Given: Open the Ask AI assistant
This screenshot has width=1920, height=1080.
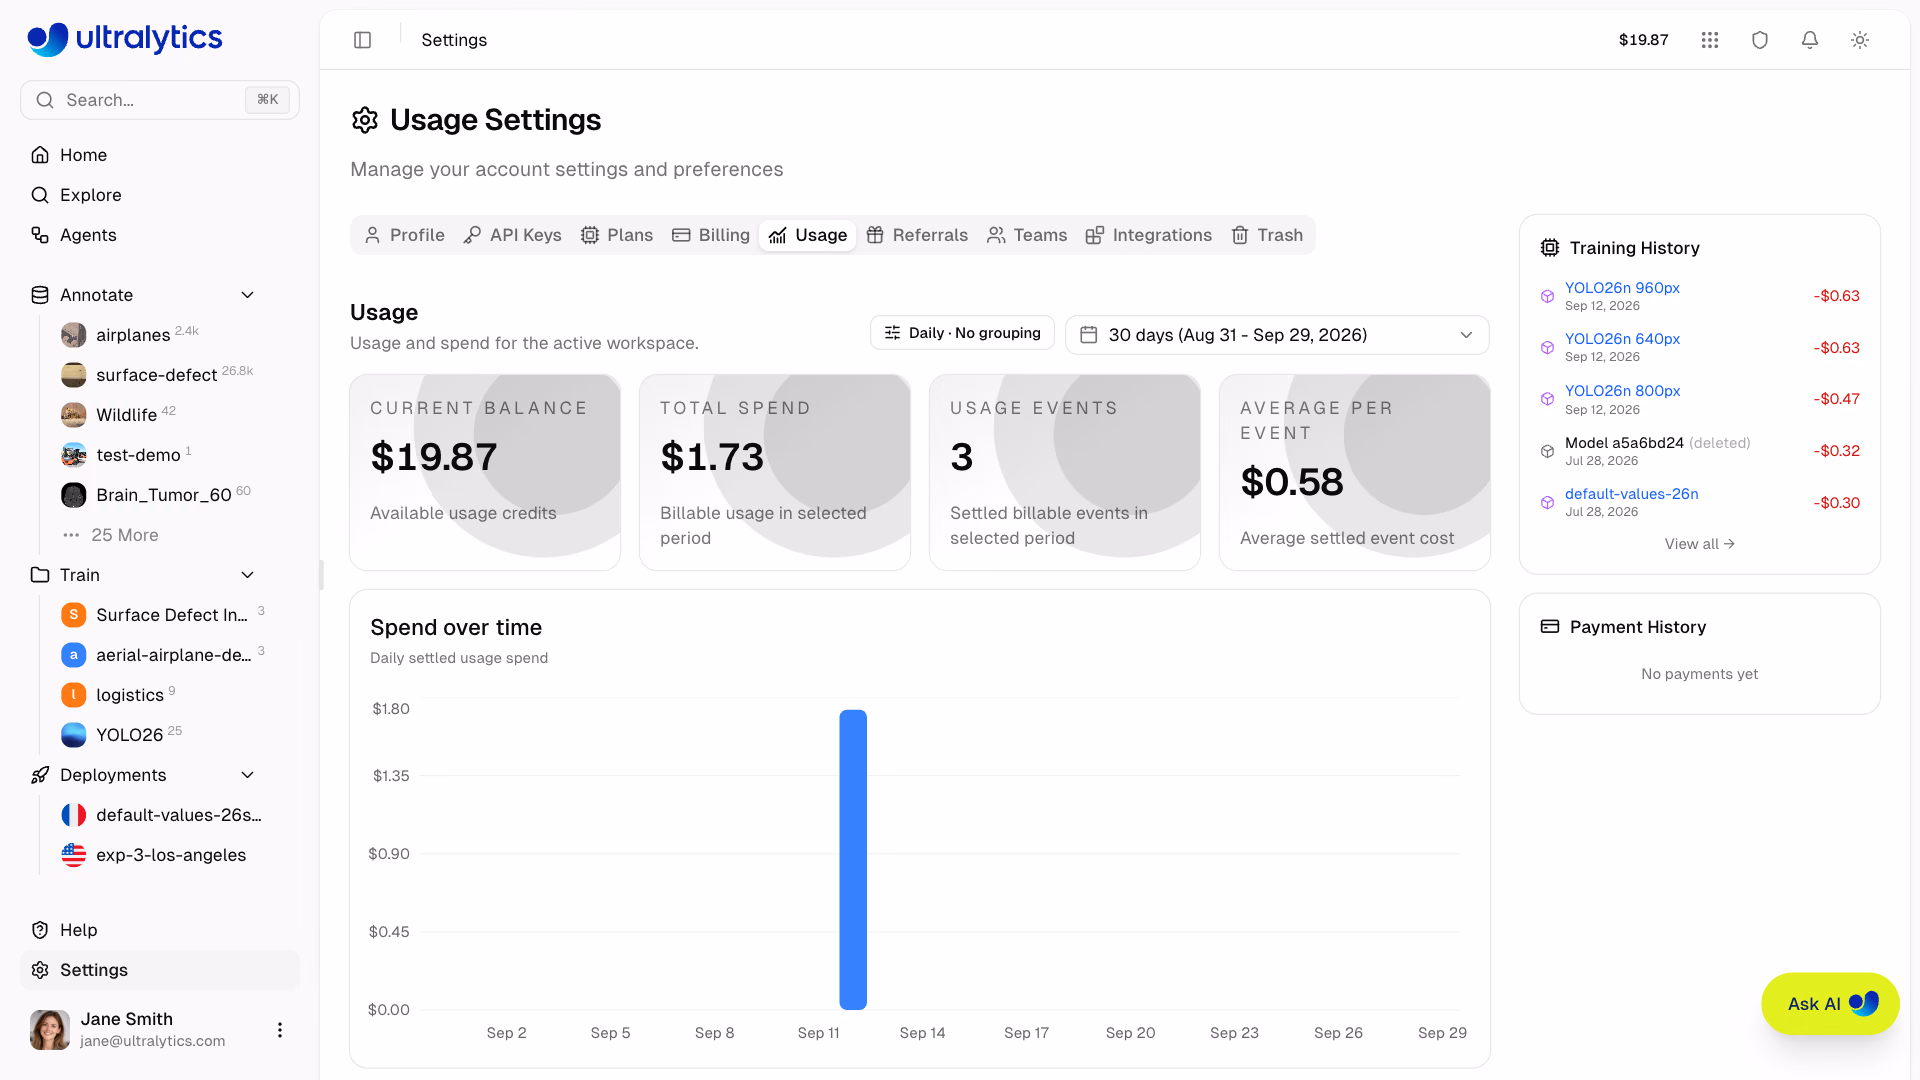Looking at the screenshot, I should coord(1830,1004).
